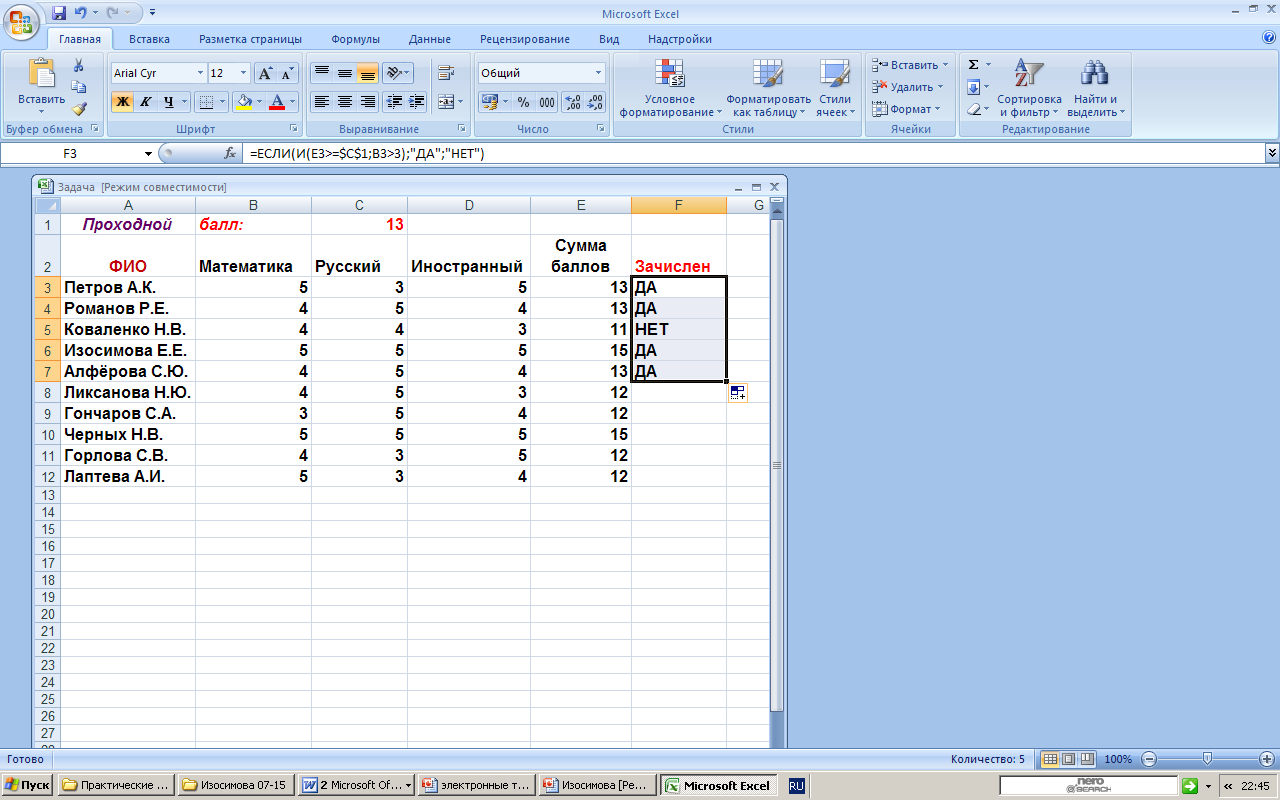Select the Format Painter brush icon
The width and height of the screenshot is (1280, 800).
coord(78,109)
